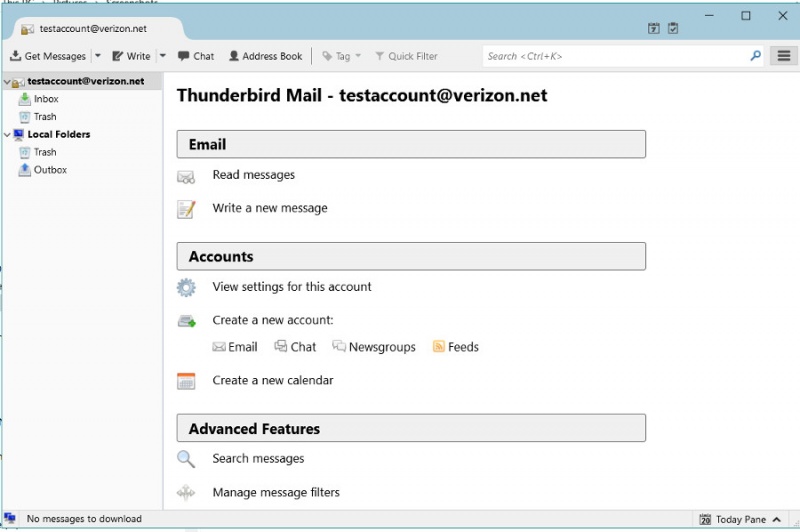Open Get Messages dropdown arrow

(97, 56)
